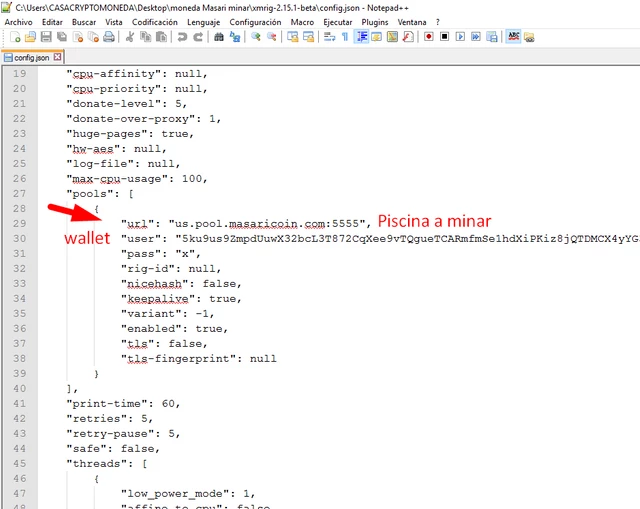Viewport: 640px width, 509px height.
Task: Click the "max-cpu-usage": 100 line
Action: (x=137, y=179)
